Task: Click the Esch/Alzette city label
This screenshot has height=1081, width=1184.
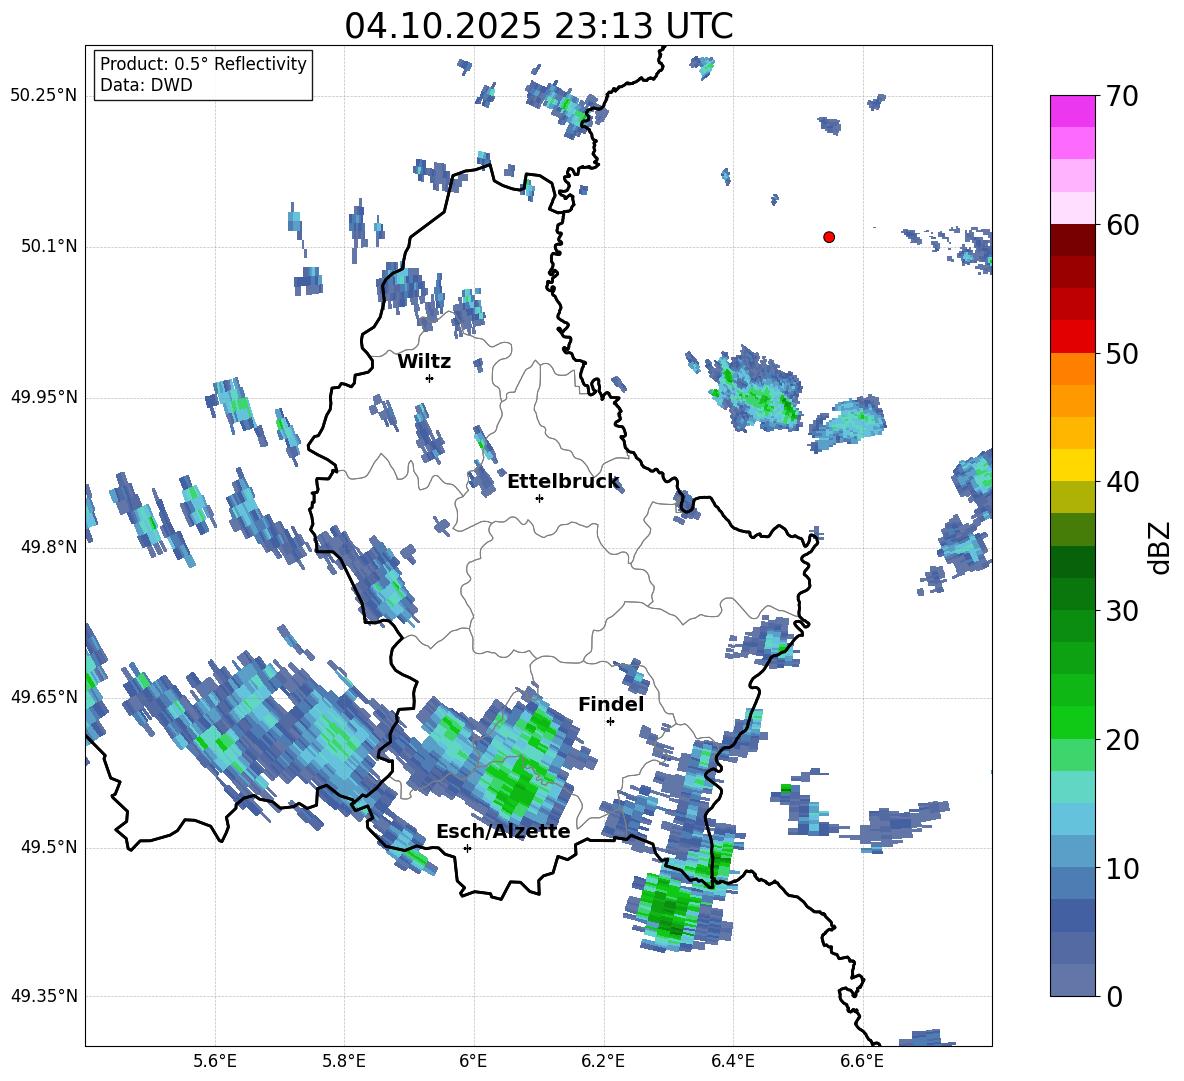Action: point(503,832)
